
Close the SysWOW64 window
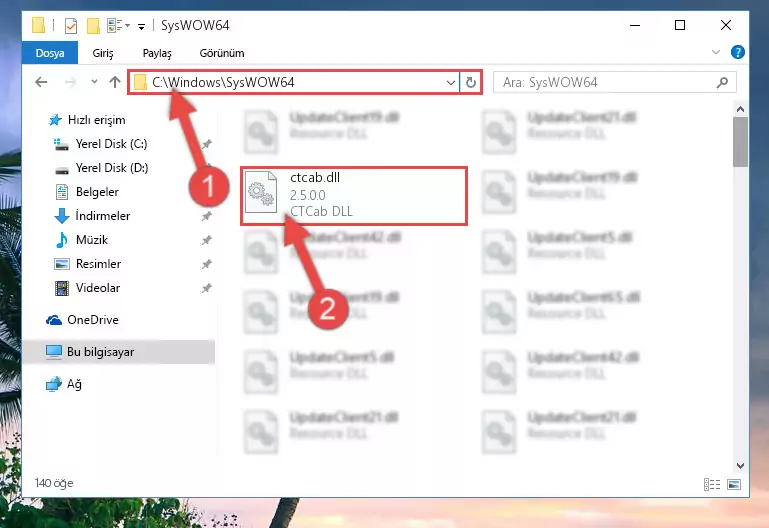[x=726, y=25]
